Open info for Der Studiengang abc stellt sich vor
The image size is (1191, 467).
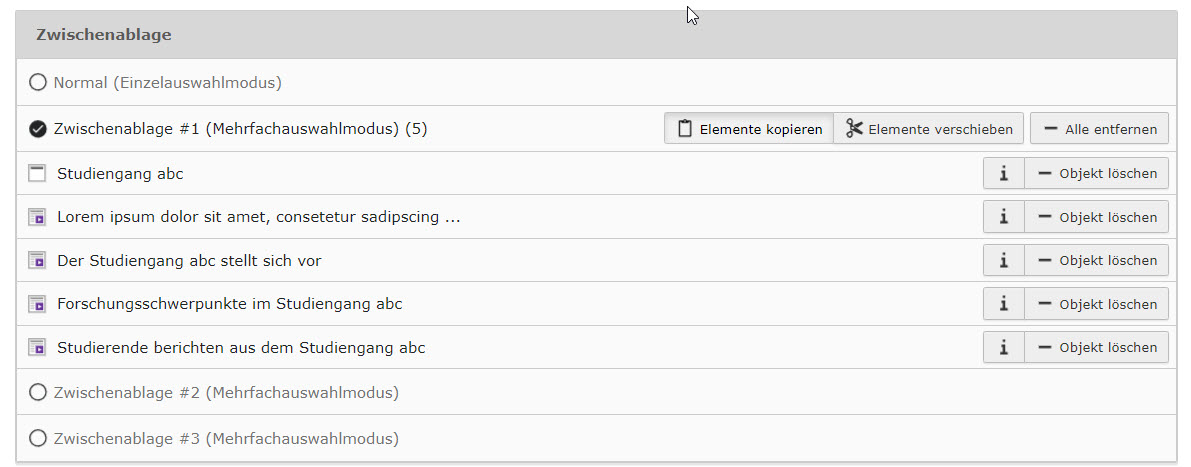1003,260
